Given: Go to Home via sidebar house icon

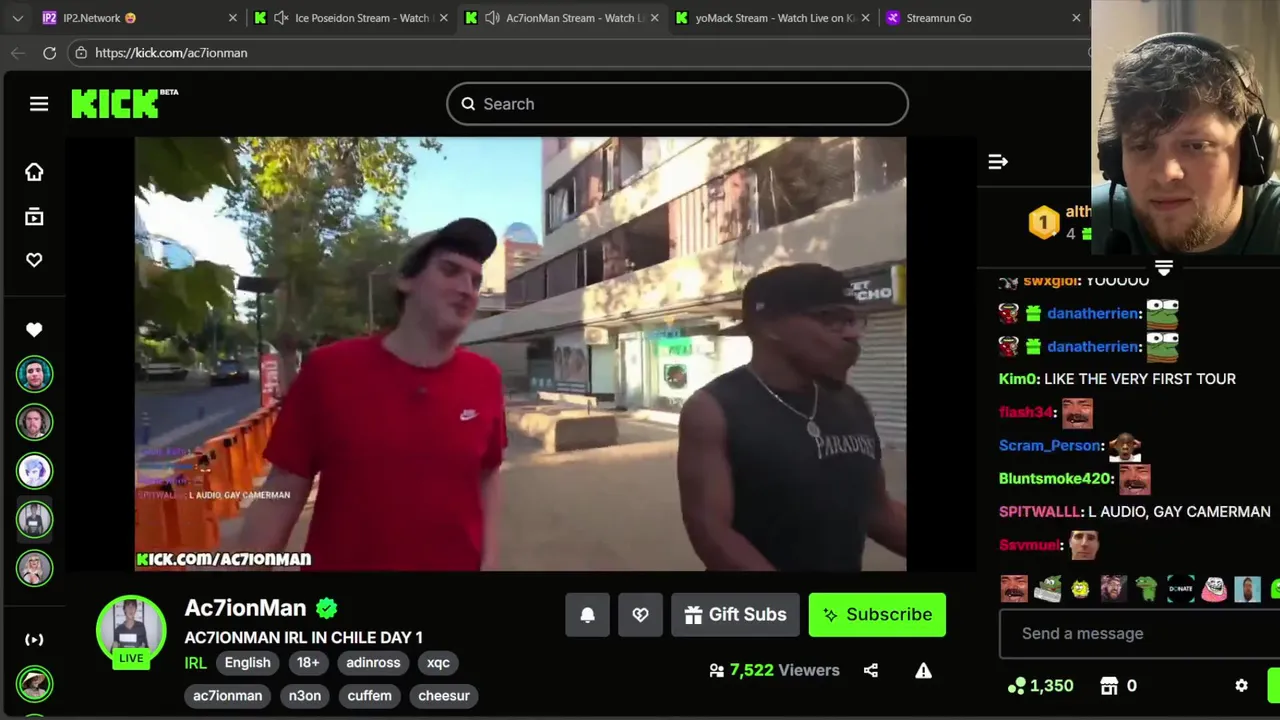Looking at the screenshot, I should pos(34,172).
